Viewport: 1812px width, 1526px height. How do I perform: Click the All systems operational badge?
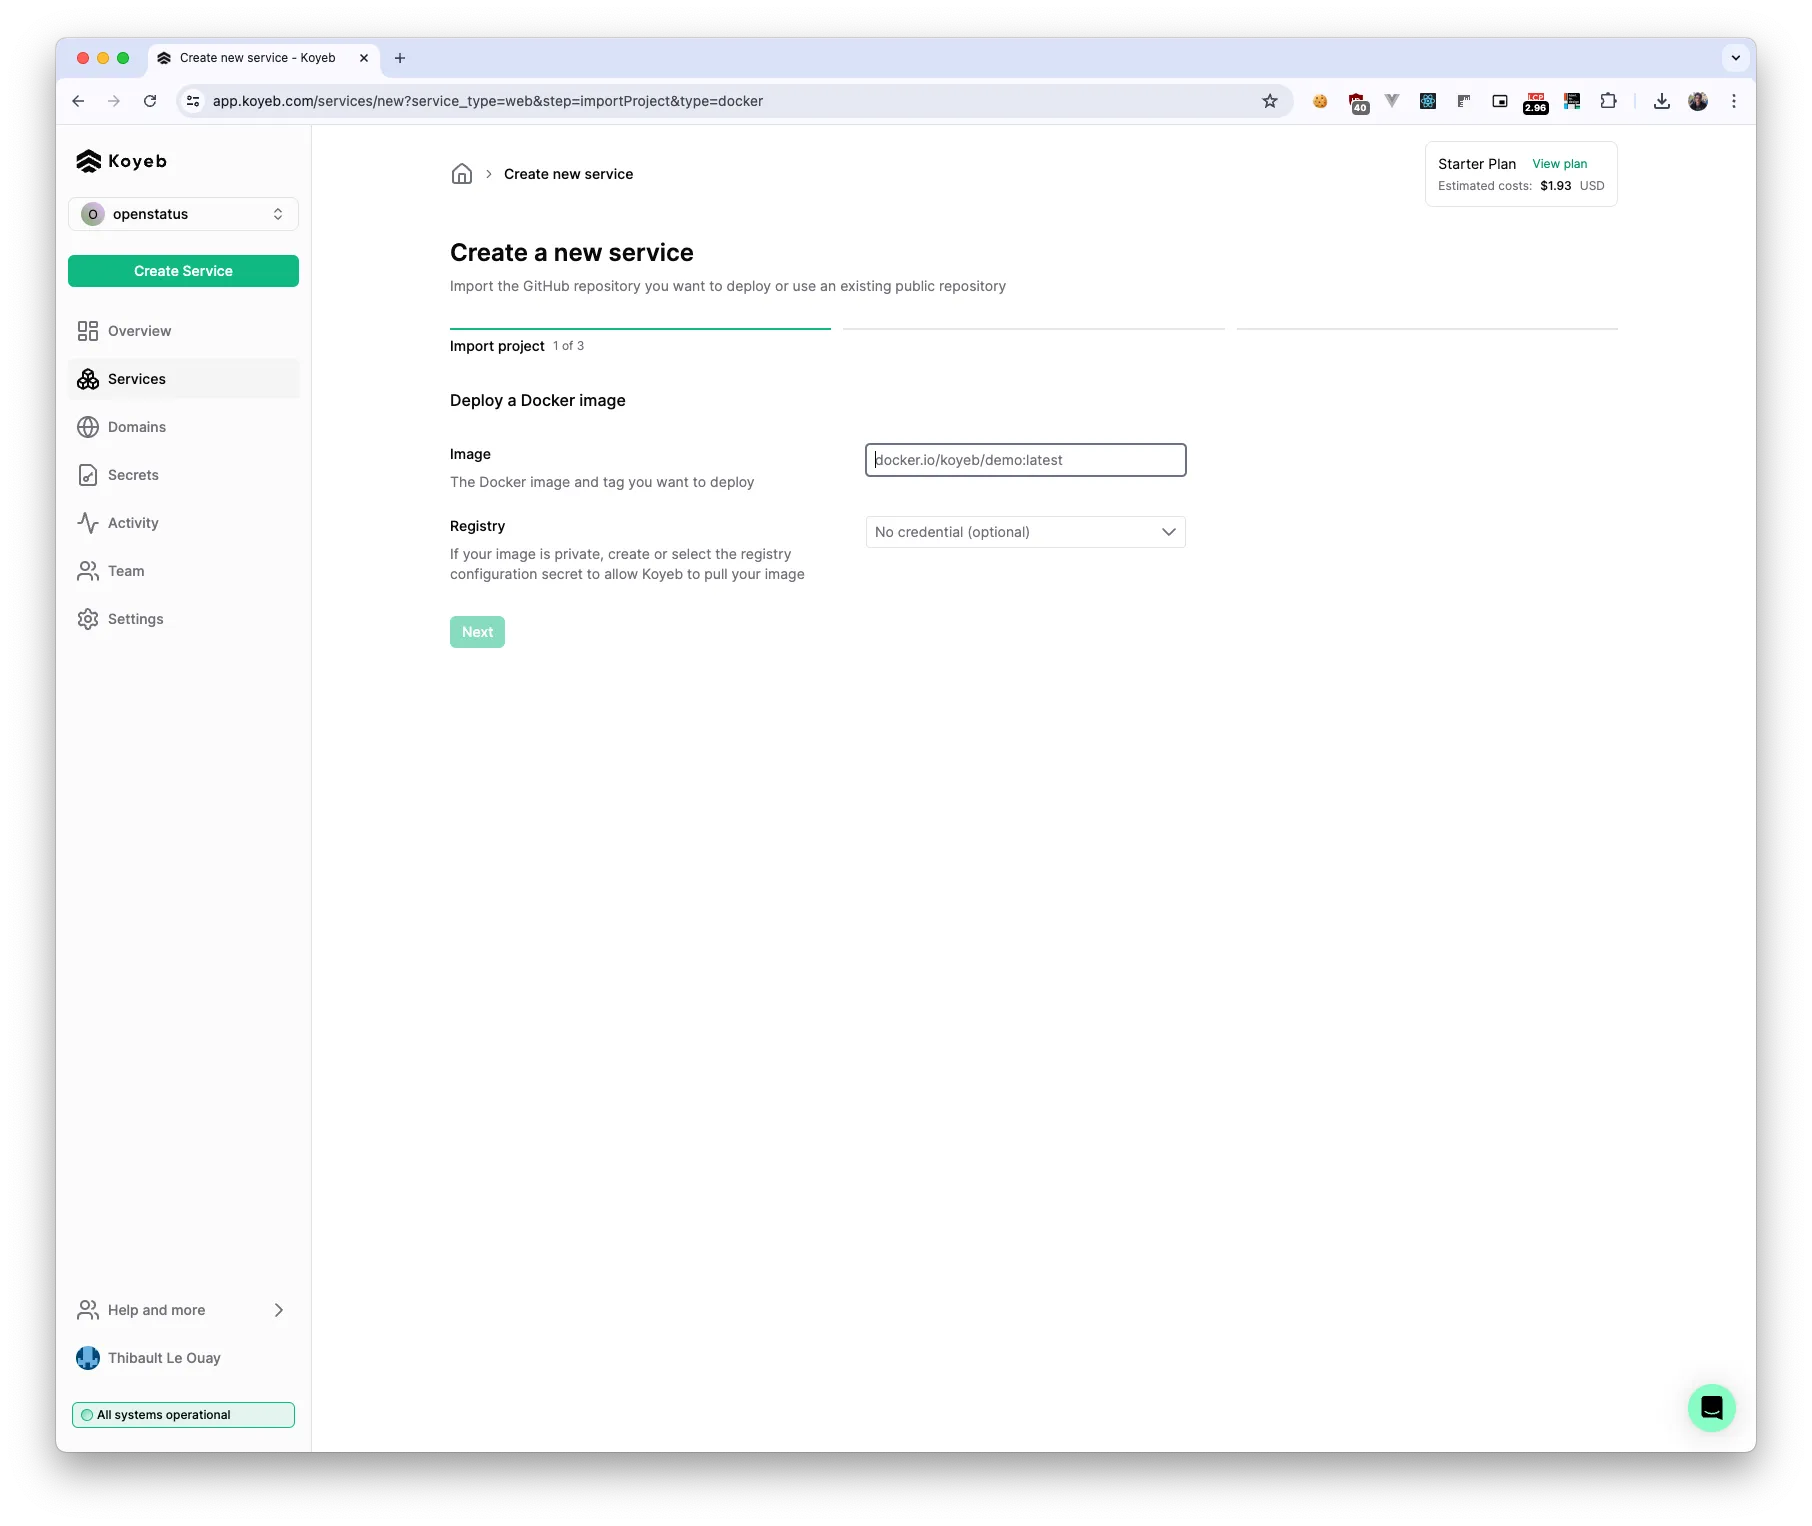point(183,1415)
